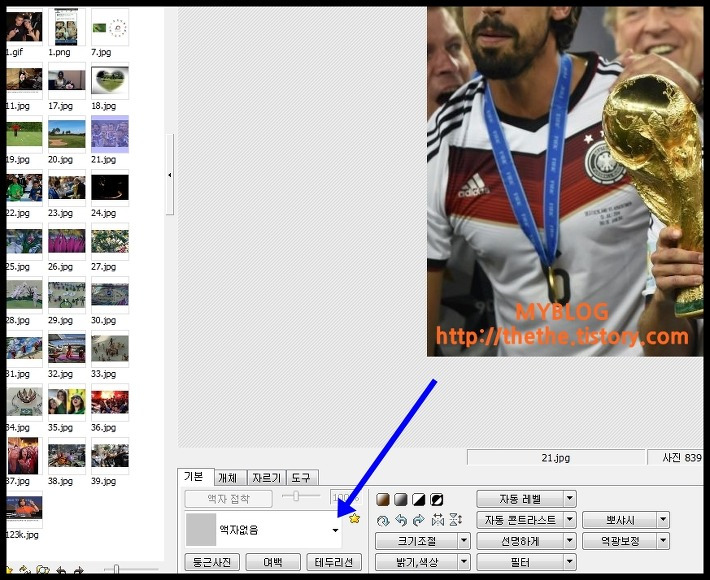Expand the 크기조절 dropdown arrow

tap(464, 541)
